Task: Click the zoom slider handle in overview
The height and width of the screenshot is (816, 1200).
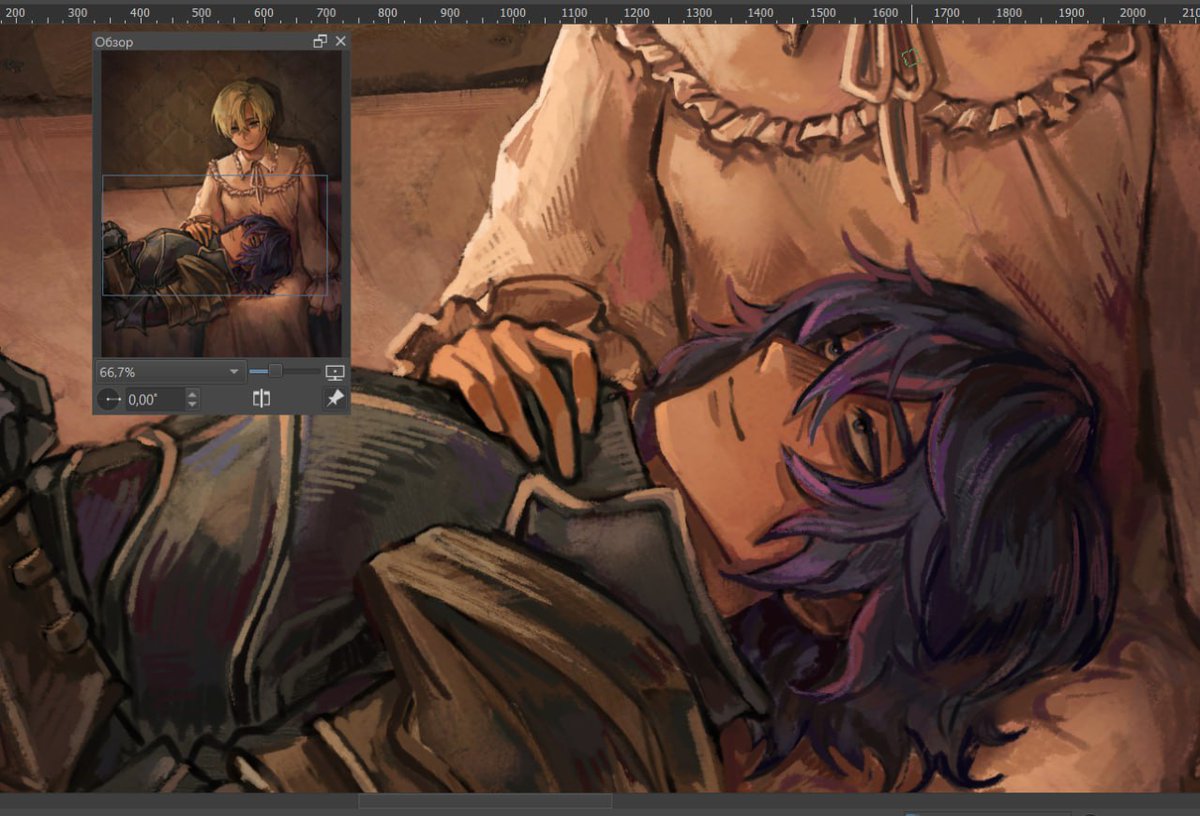Action: [275, 371]
